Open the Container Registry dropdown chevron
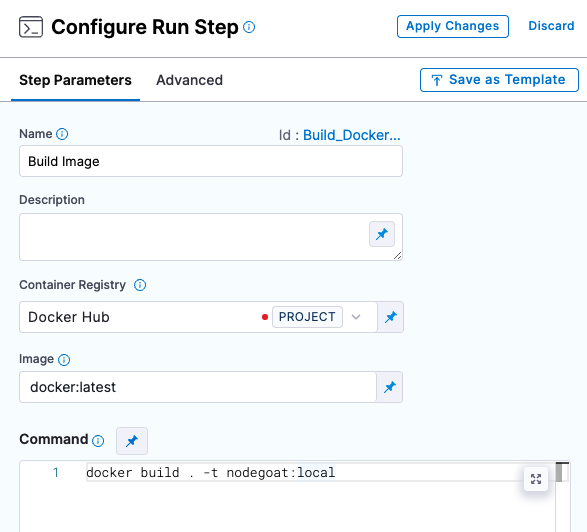587x532 pixels. [x=356, y=317]
